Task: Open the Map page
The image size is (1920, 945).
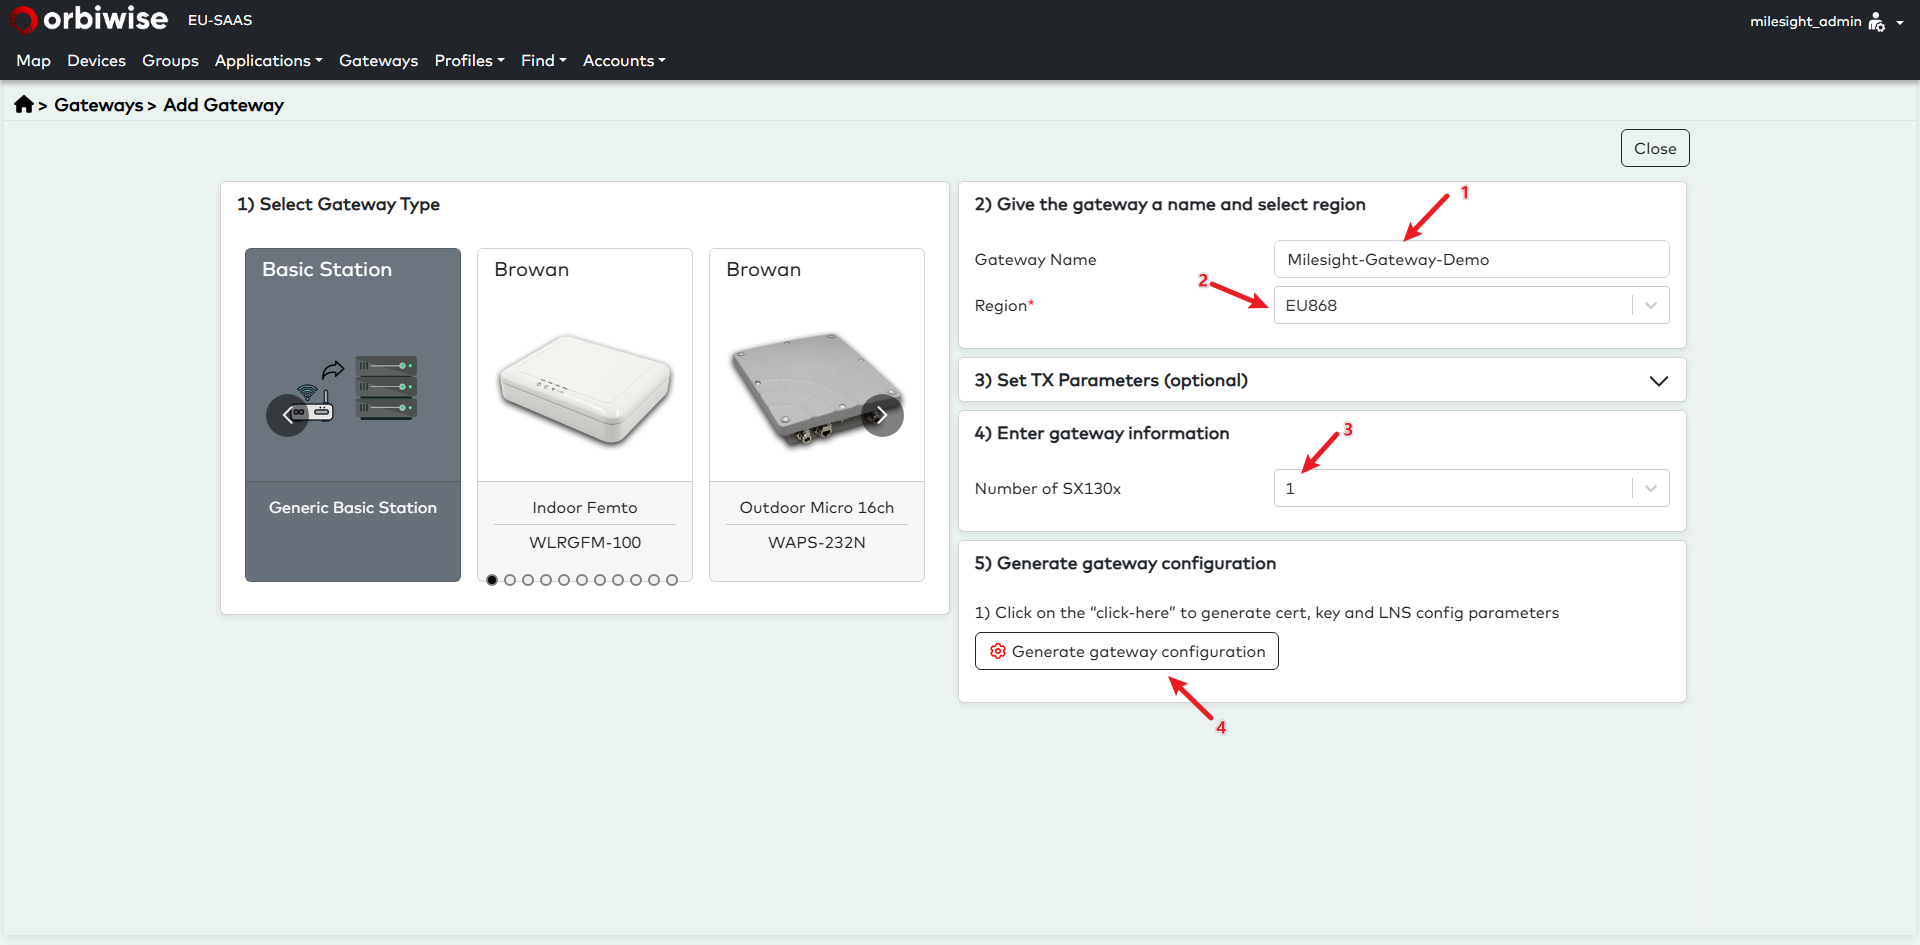Action: click(33, 61)
